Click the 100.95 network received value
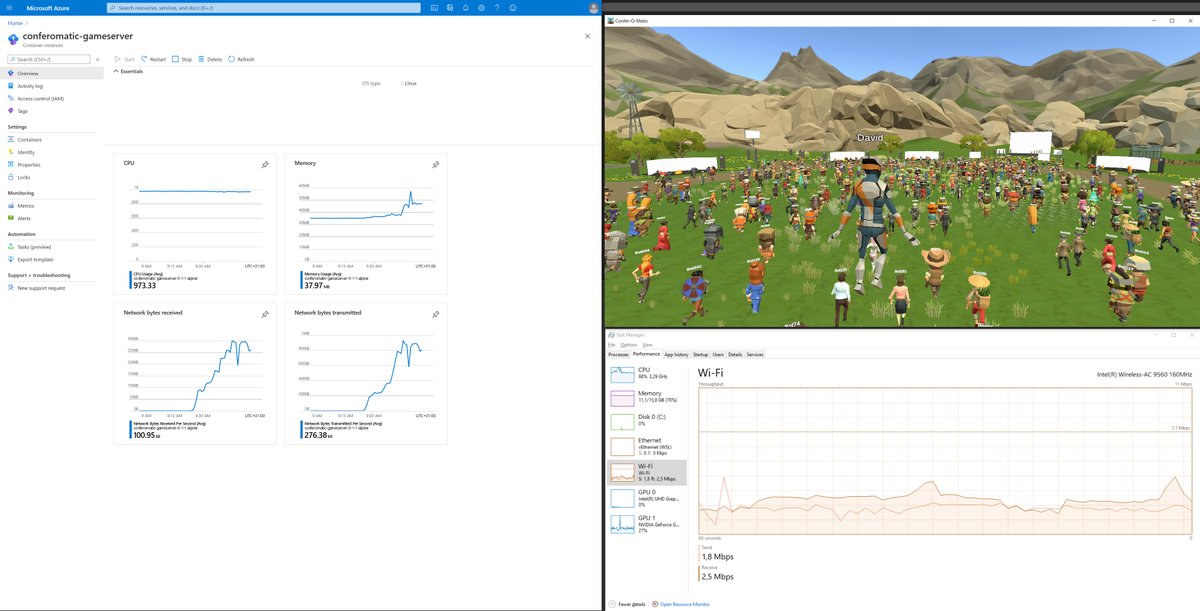Viewport: 1200px width, 611px height. [x=142, y=435]
